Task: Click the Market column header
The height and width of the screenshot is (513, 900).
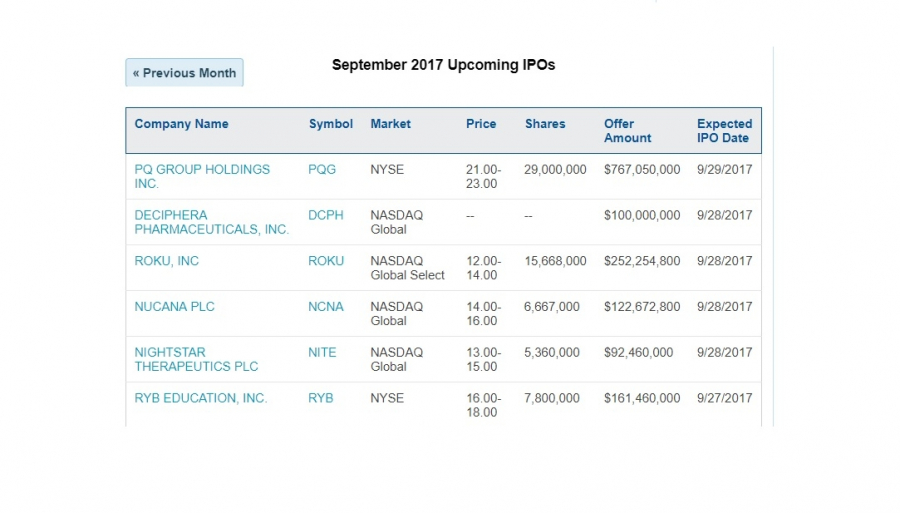Action: click(391, 124)
